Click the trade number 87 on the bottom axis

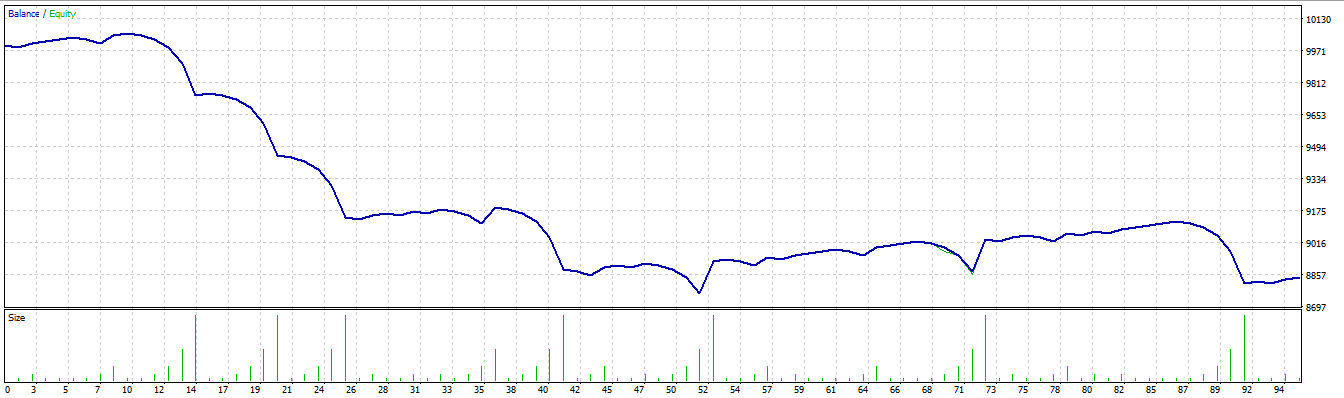[1184, 389]
